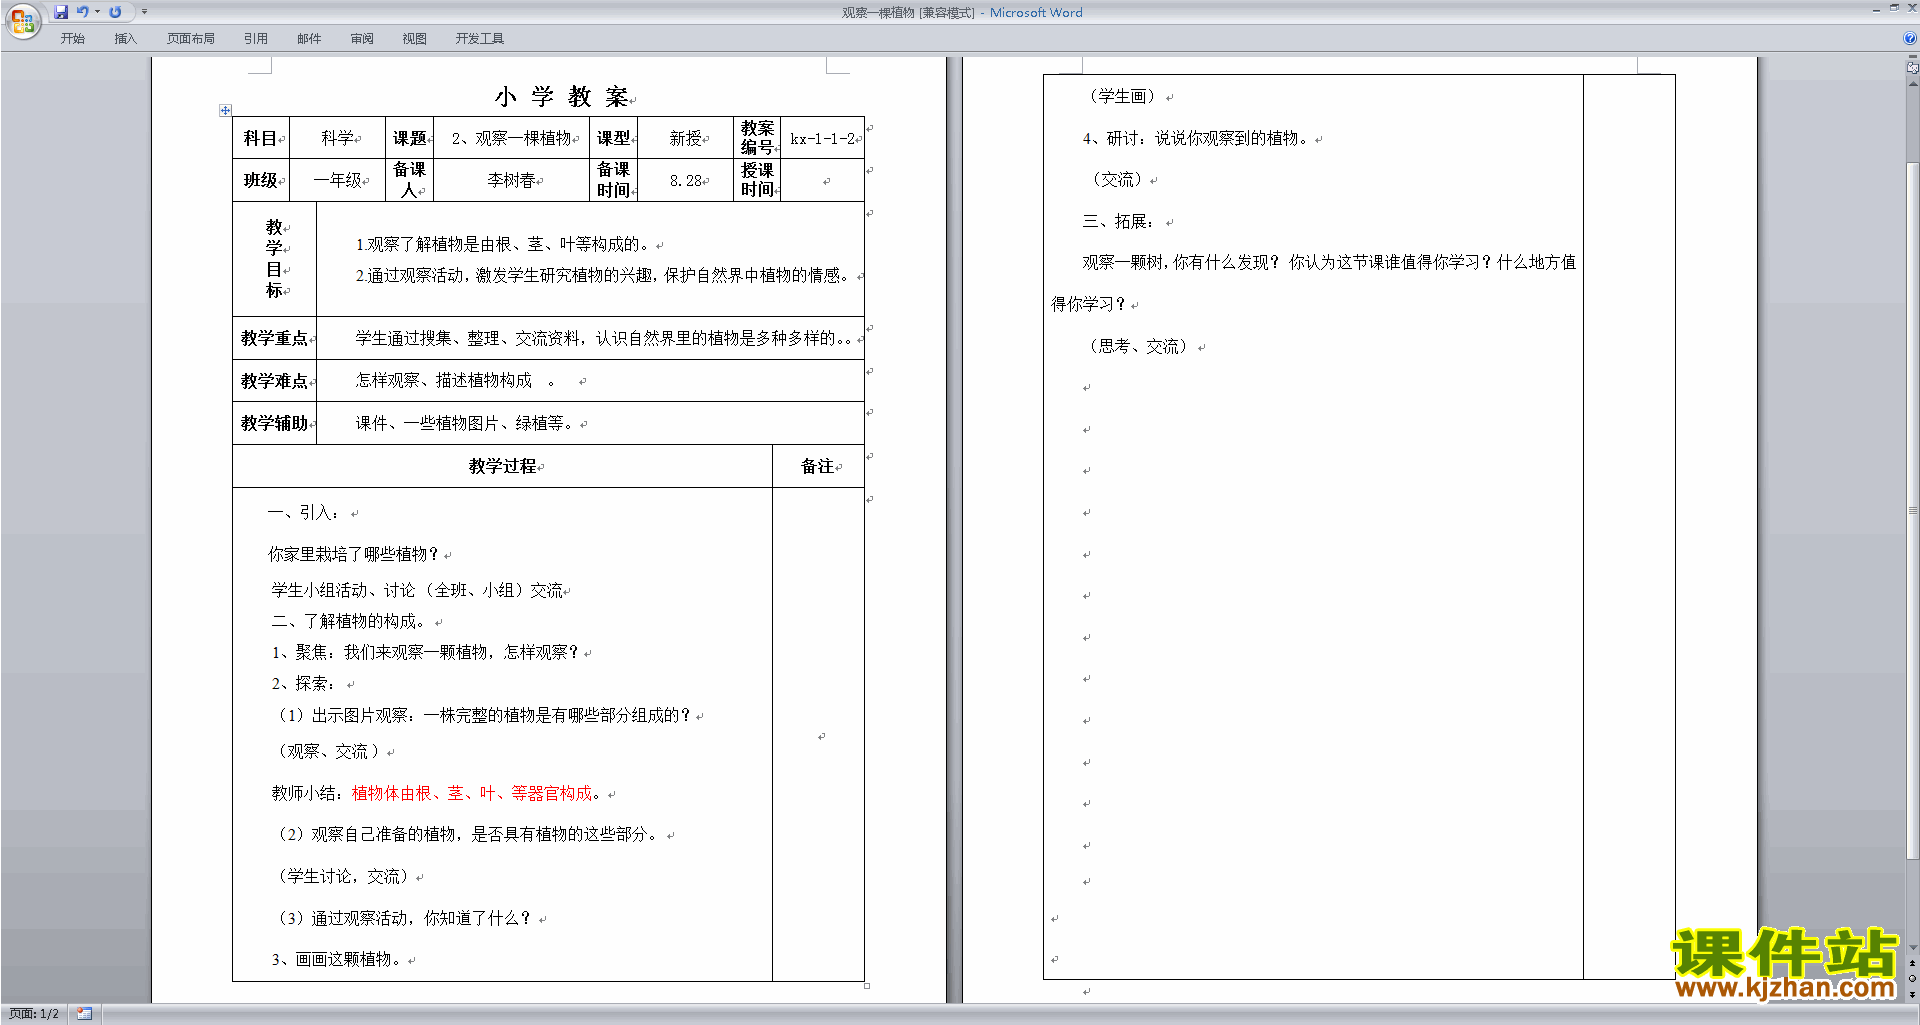This screenshot has height=1025, width=1920.
Task: Click the 备注 header cell
Action: pyautogui.click(x=818, y=466)
